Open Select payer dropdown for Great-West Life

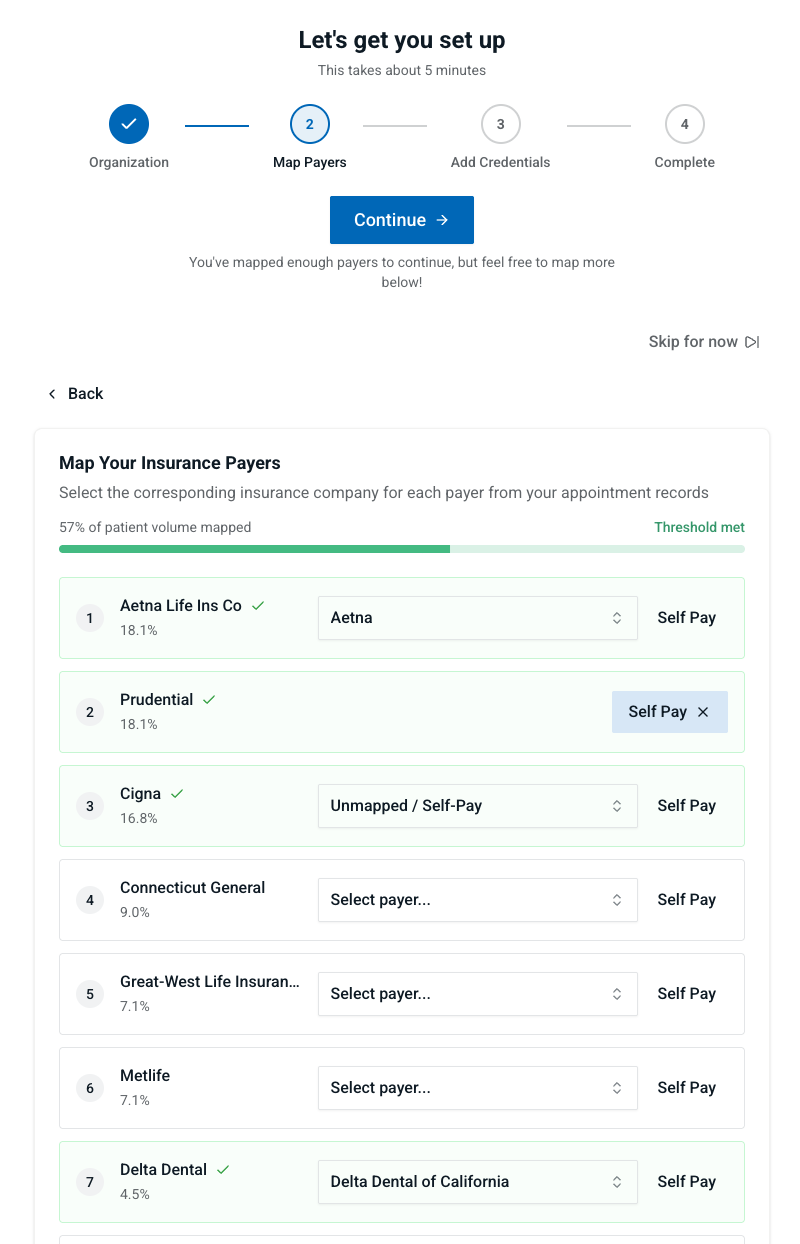[x=477, y=994]
